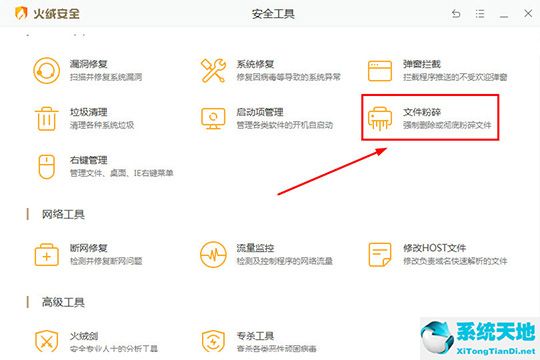Open the 火绒剑 shield with swords icon

(x=46, y=341)
